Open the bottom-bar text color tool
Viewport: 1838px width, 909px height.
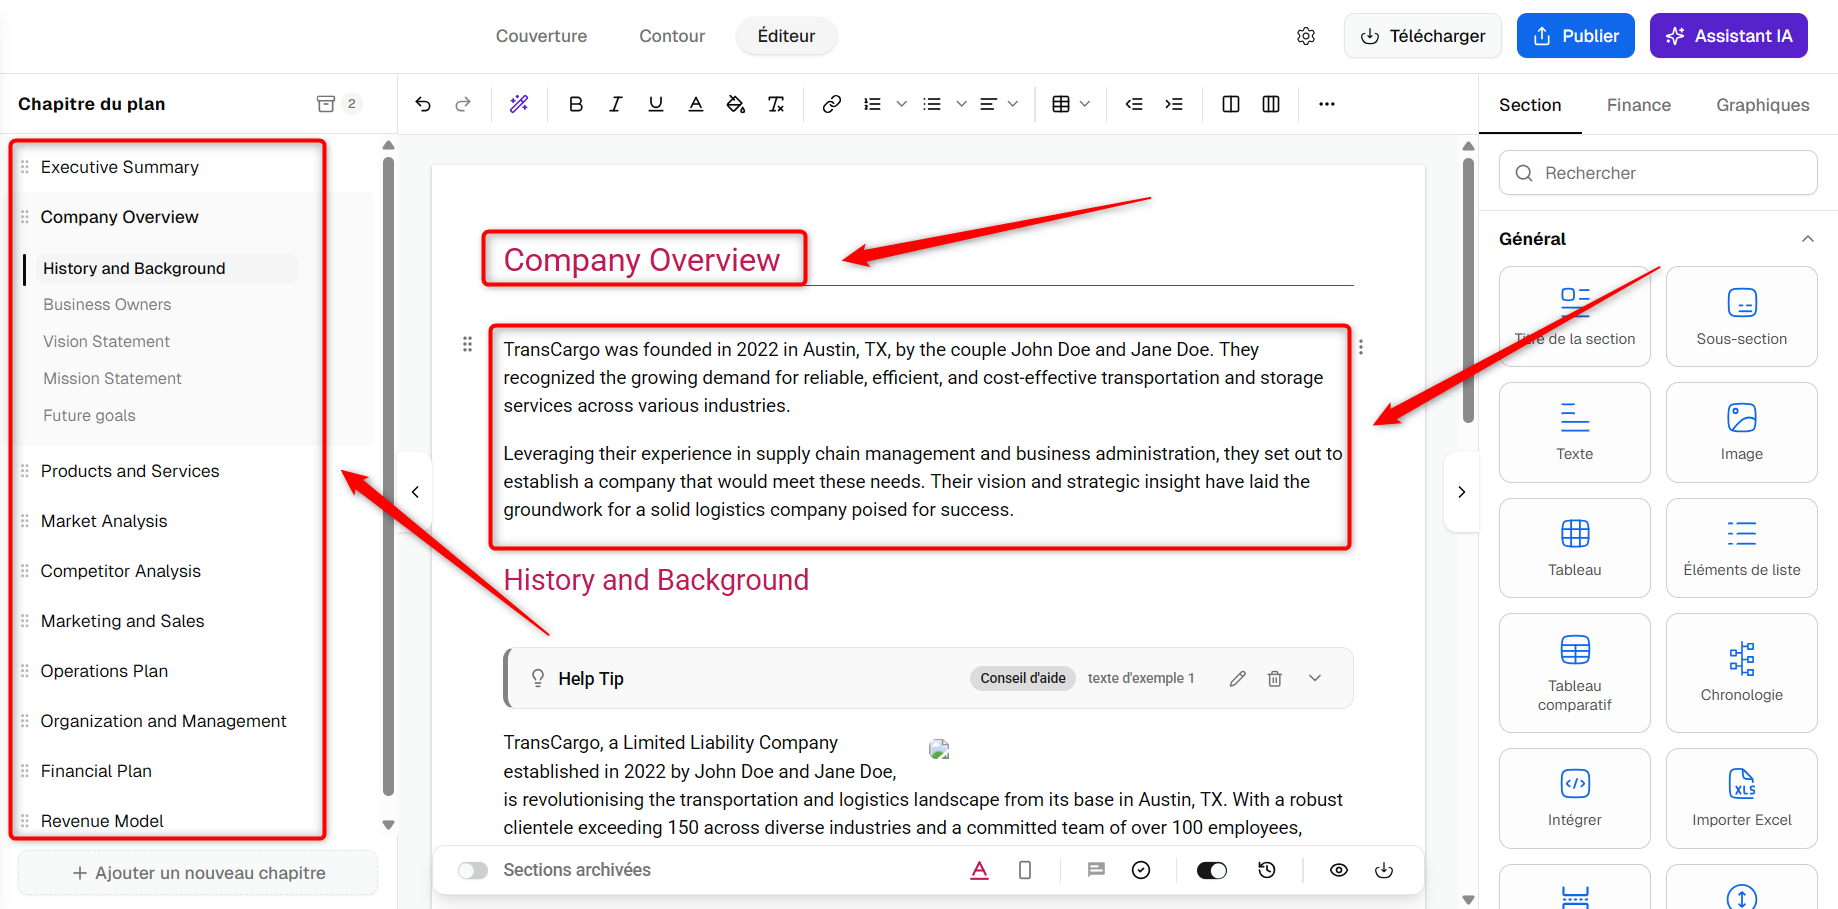(x=980, y=870)
